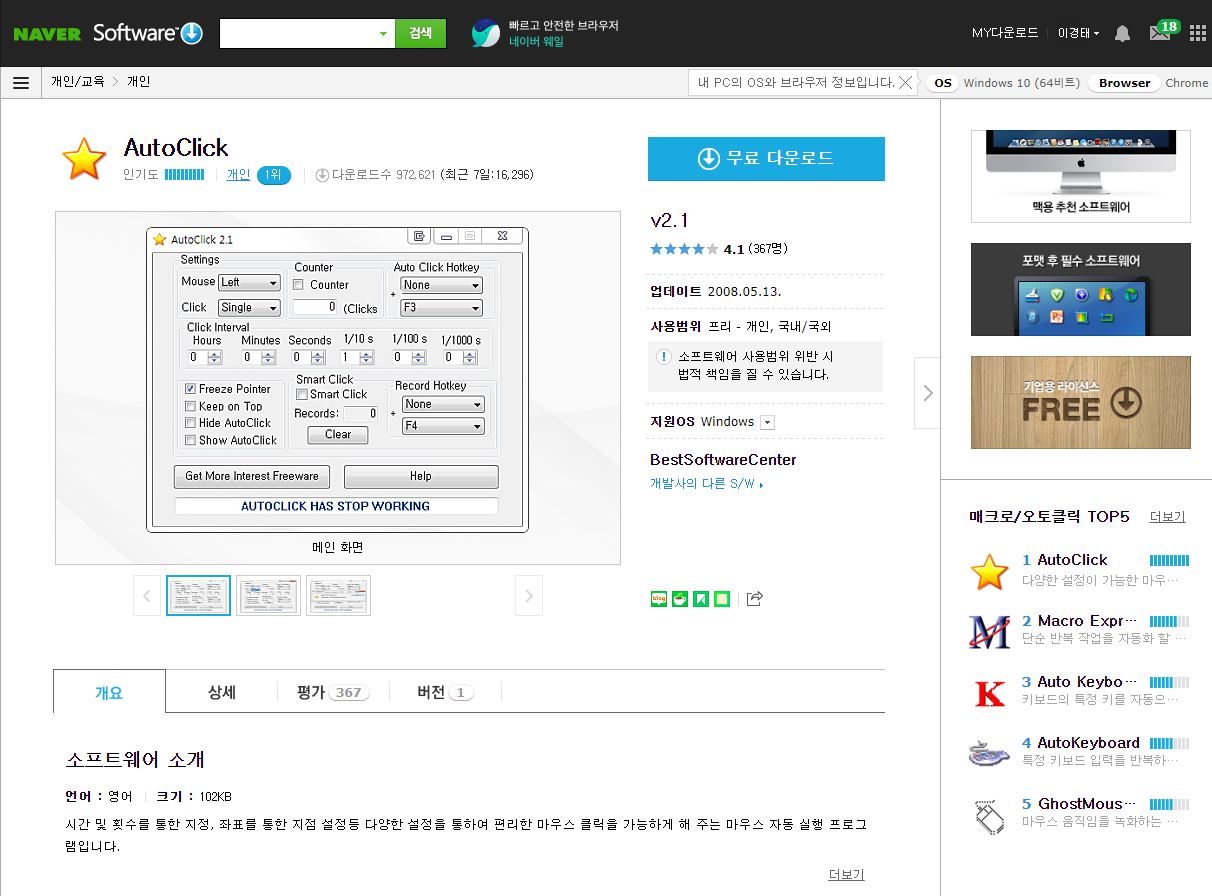Open the 버전 1 tab
Image resolution: width=1212 pixels, height=896 pixels.
tap(445, 692)
